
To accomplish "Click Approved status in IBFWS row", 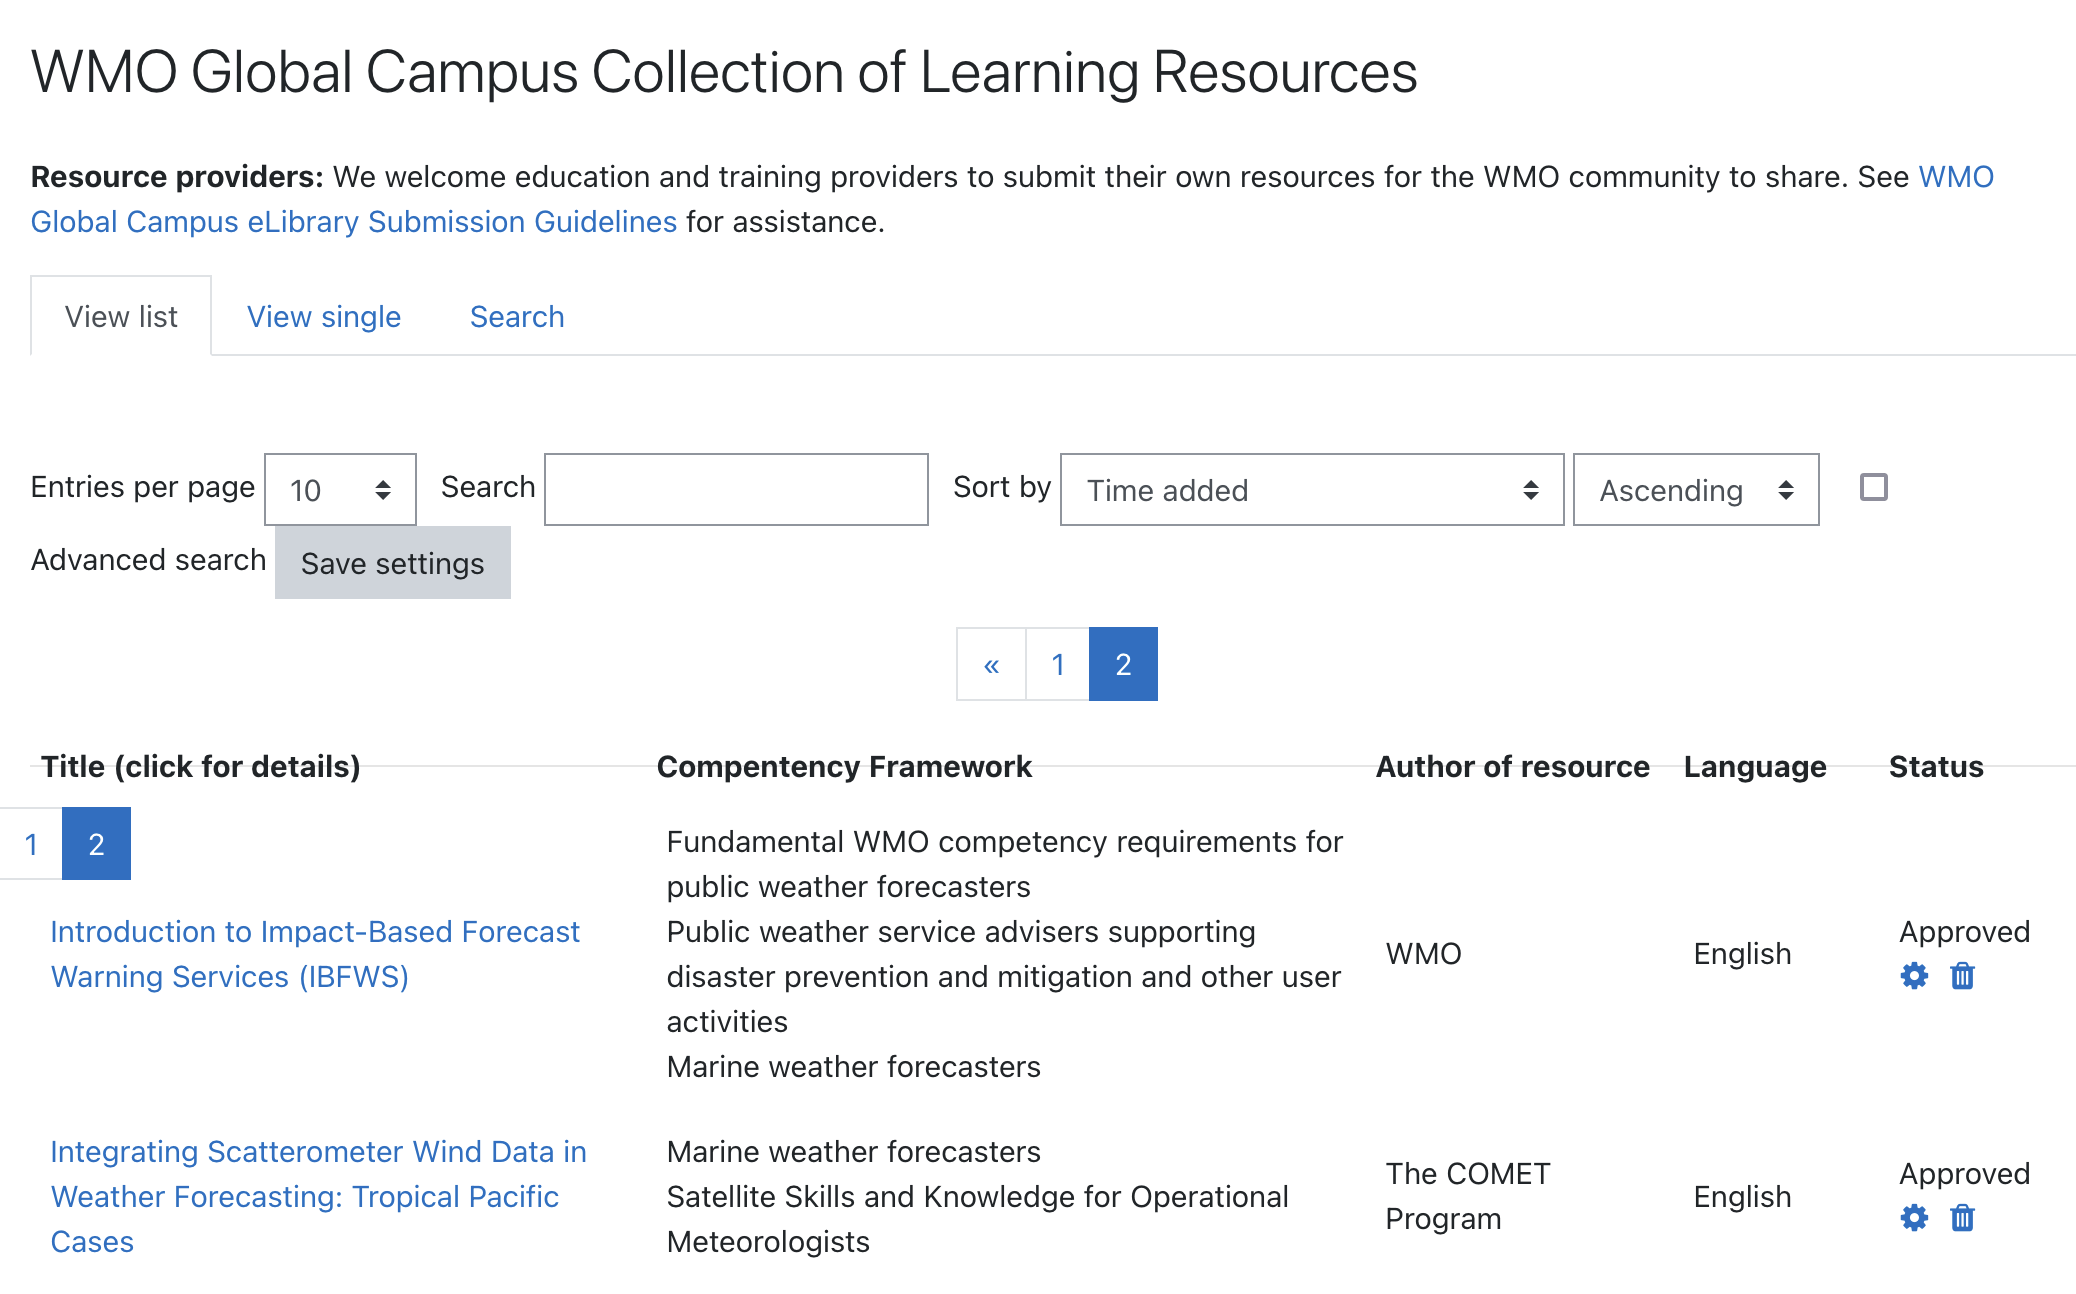I will coord(1964,931).
